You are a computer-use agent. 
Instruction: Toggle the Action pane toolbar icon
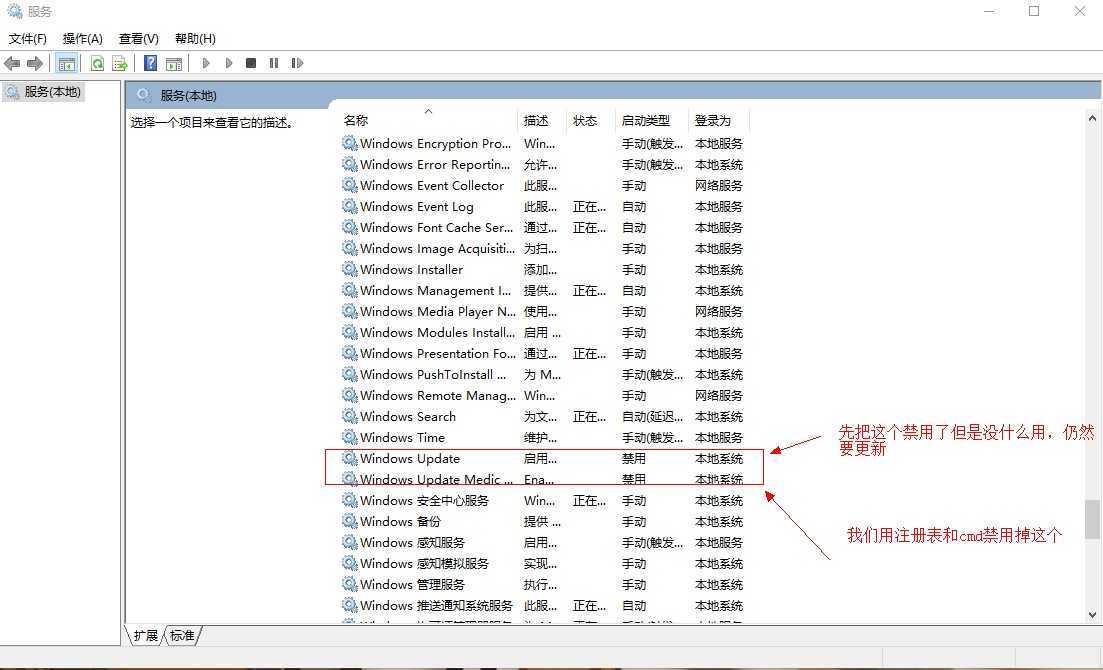tap(174, 63)
